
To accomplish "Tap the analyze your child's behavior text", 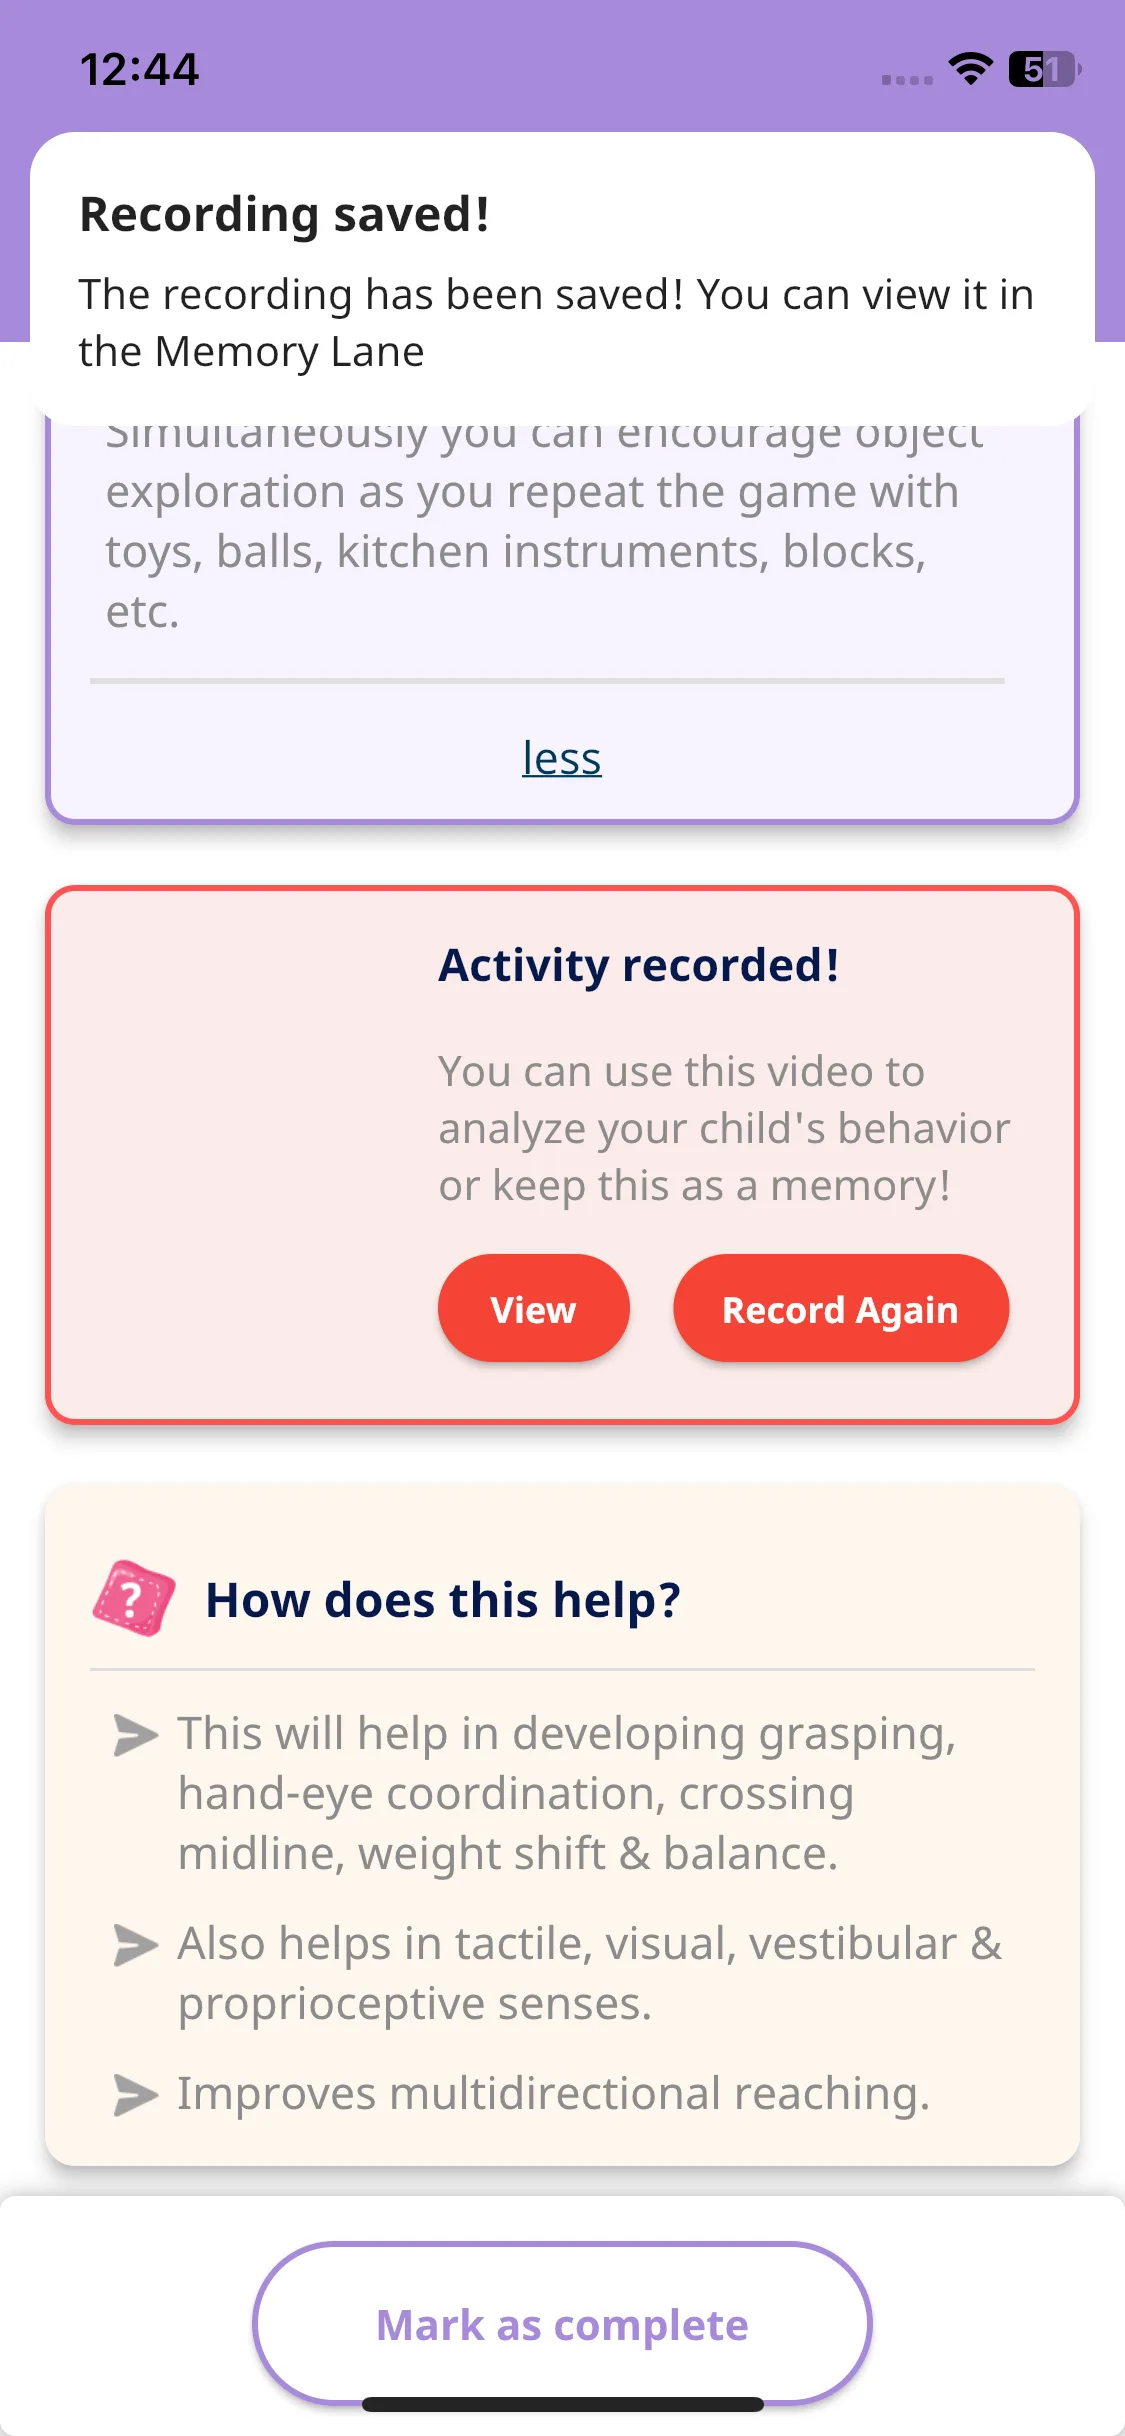I will [x=724, y=1128].
